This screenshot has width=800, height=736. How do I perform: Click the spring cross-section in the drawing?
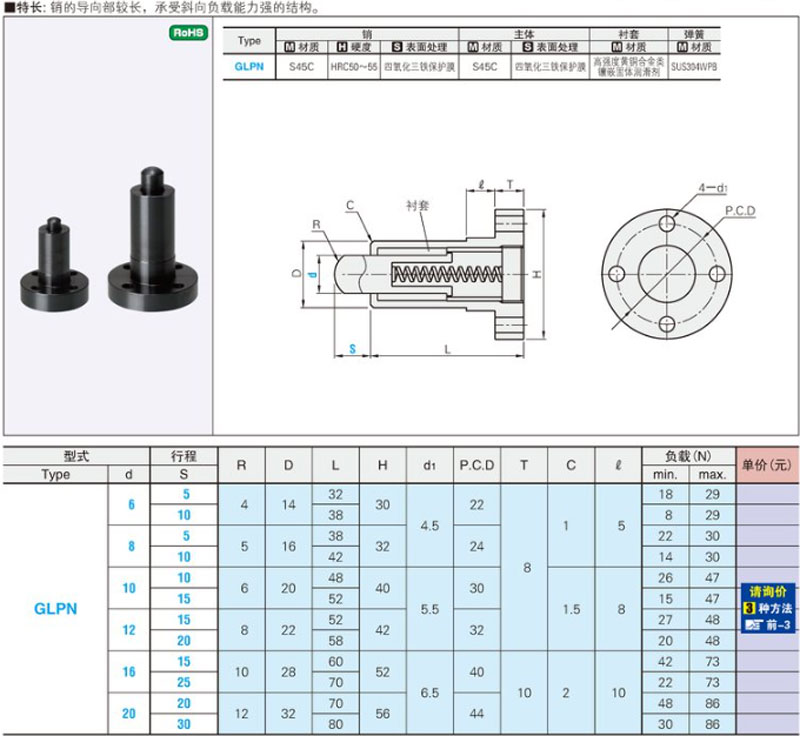point(440,273)
